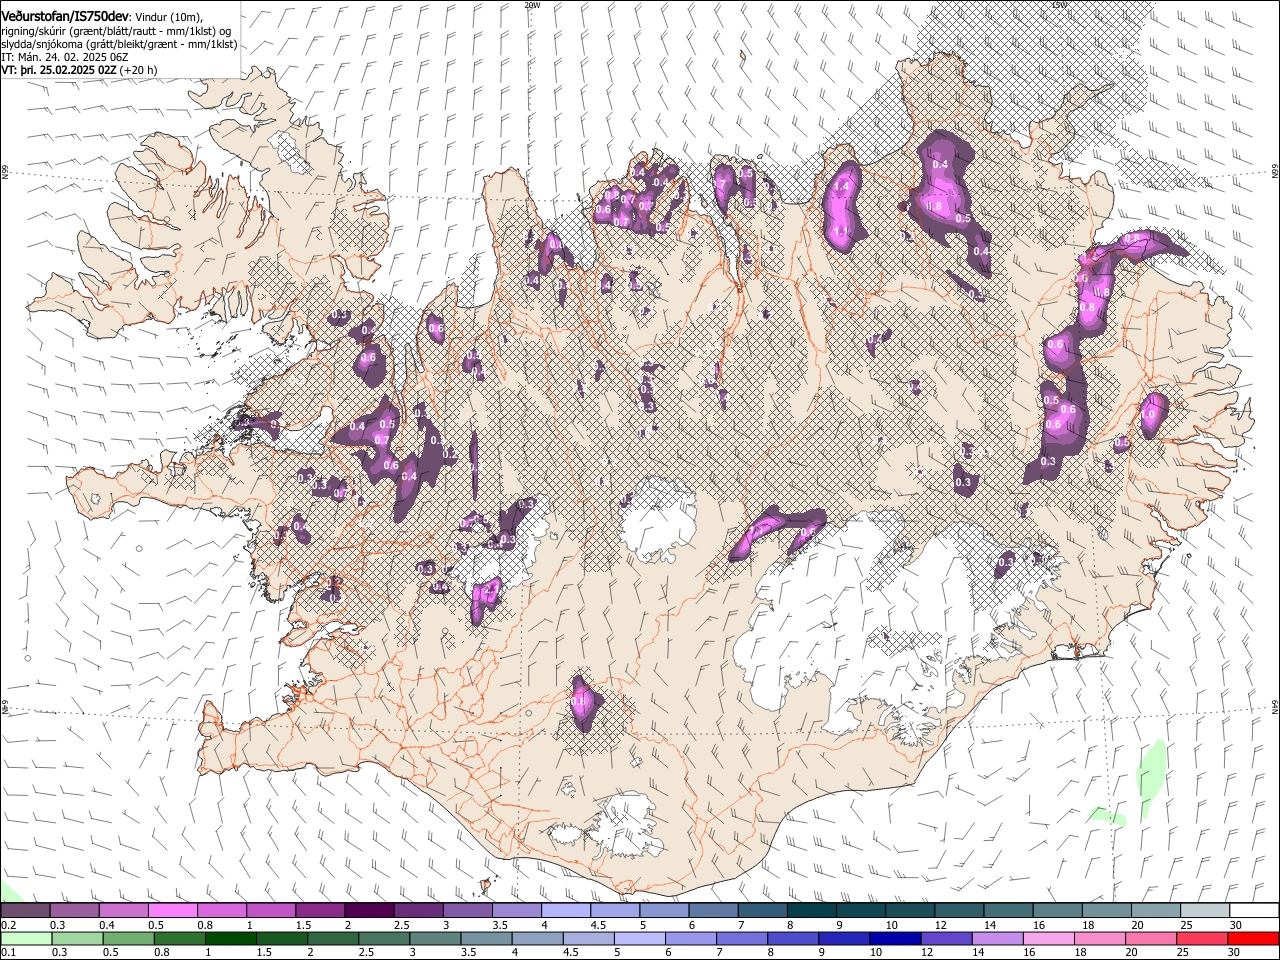This screenshot has width=1280, height=960.
Task: Click the snowfall swatch between 18 and 20
Action: (1105, 911)
